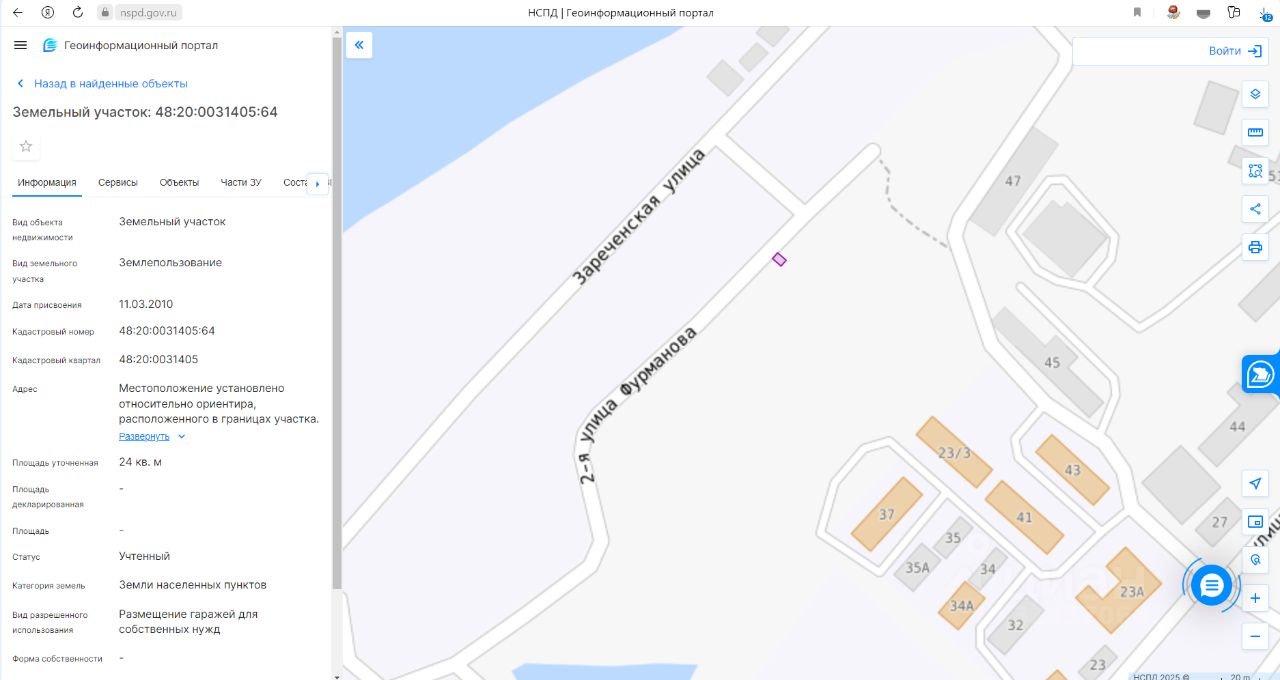Screen dimensions: 1280x680
Task: Switch to the Объекты tab
Action: pyautogui.click(x=179, y=182)
